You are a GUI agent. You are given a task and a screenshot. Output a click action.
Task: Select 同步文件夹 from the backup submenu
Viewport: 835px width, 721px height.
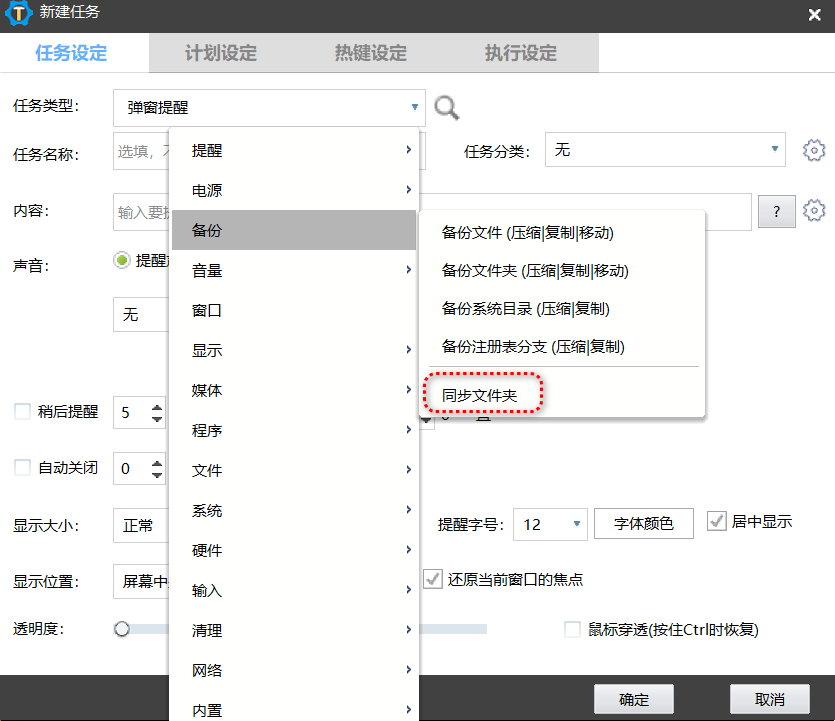click(x=480, y=396)
